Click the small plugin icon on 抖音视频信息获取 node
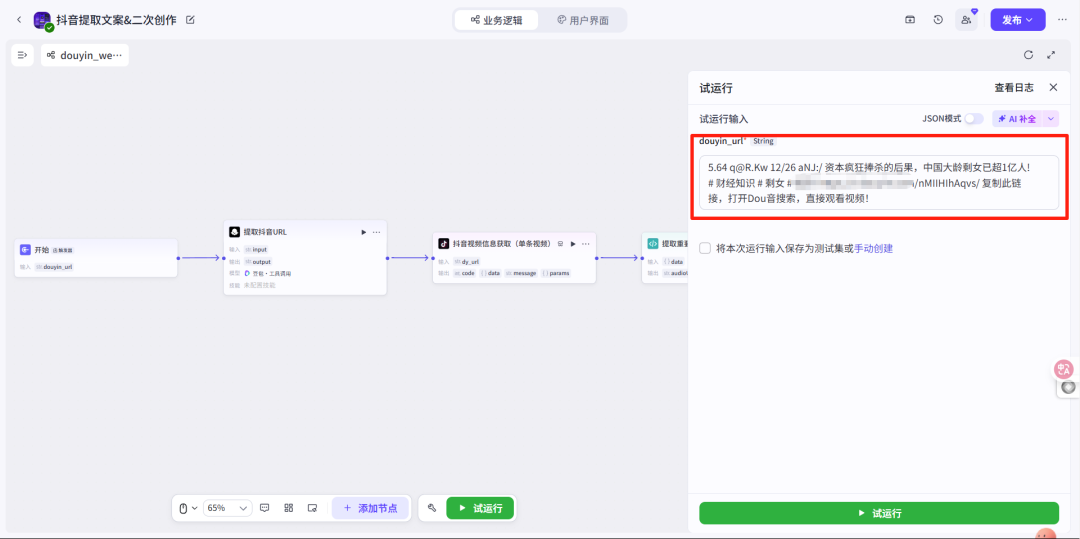 [561, 244]
